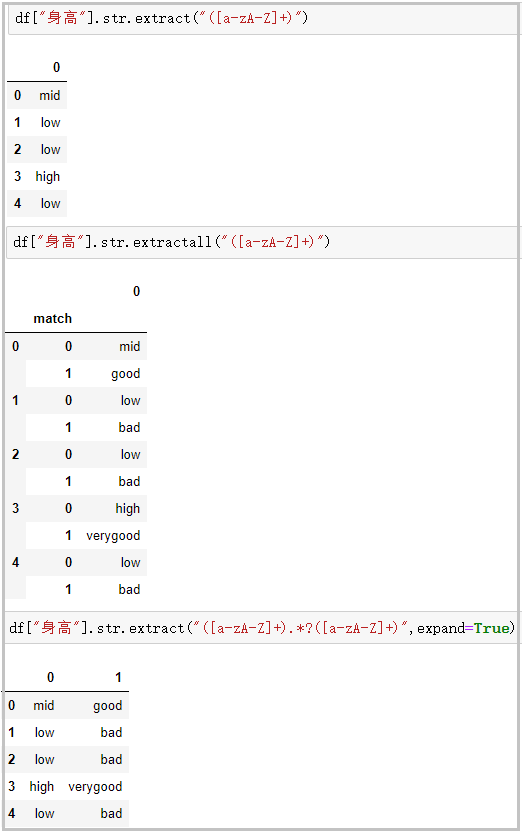This screenshot has height=833, width=522.
Task: Click the first code cell with str.extract
Action: pos(263,19)
